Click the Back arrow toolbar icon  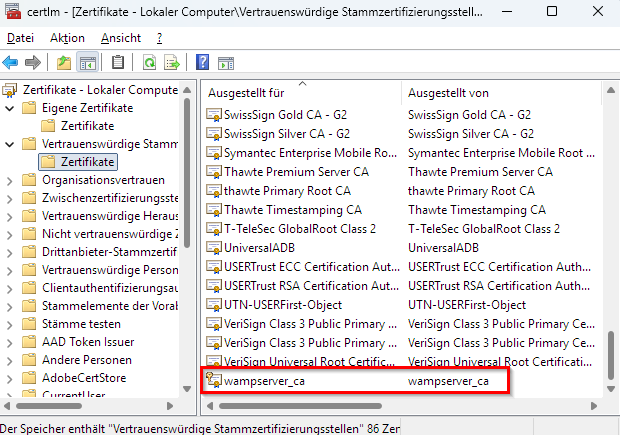click(12, 63)
